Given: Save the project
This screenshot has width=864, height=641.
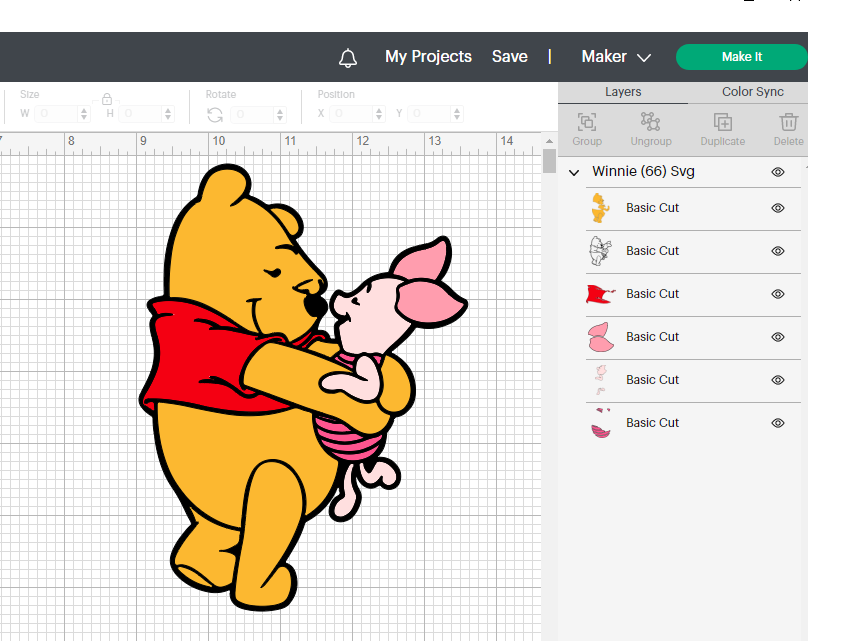Looking at the screenshot, I should pos(510,57).
